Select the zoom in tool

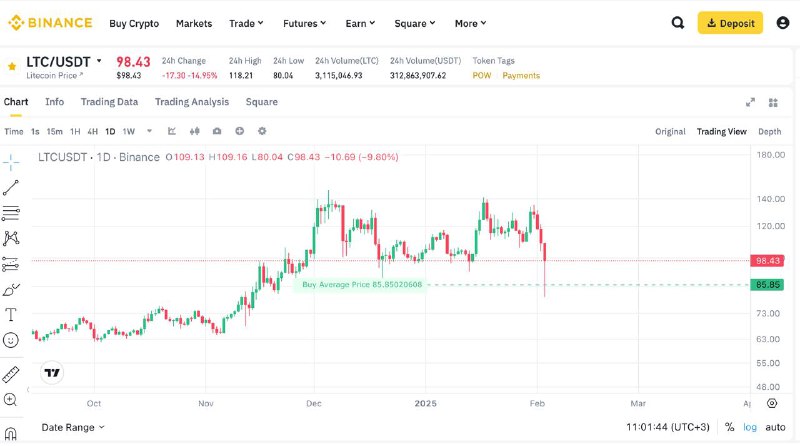(x=10, y=400)
